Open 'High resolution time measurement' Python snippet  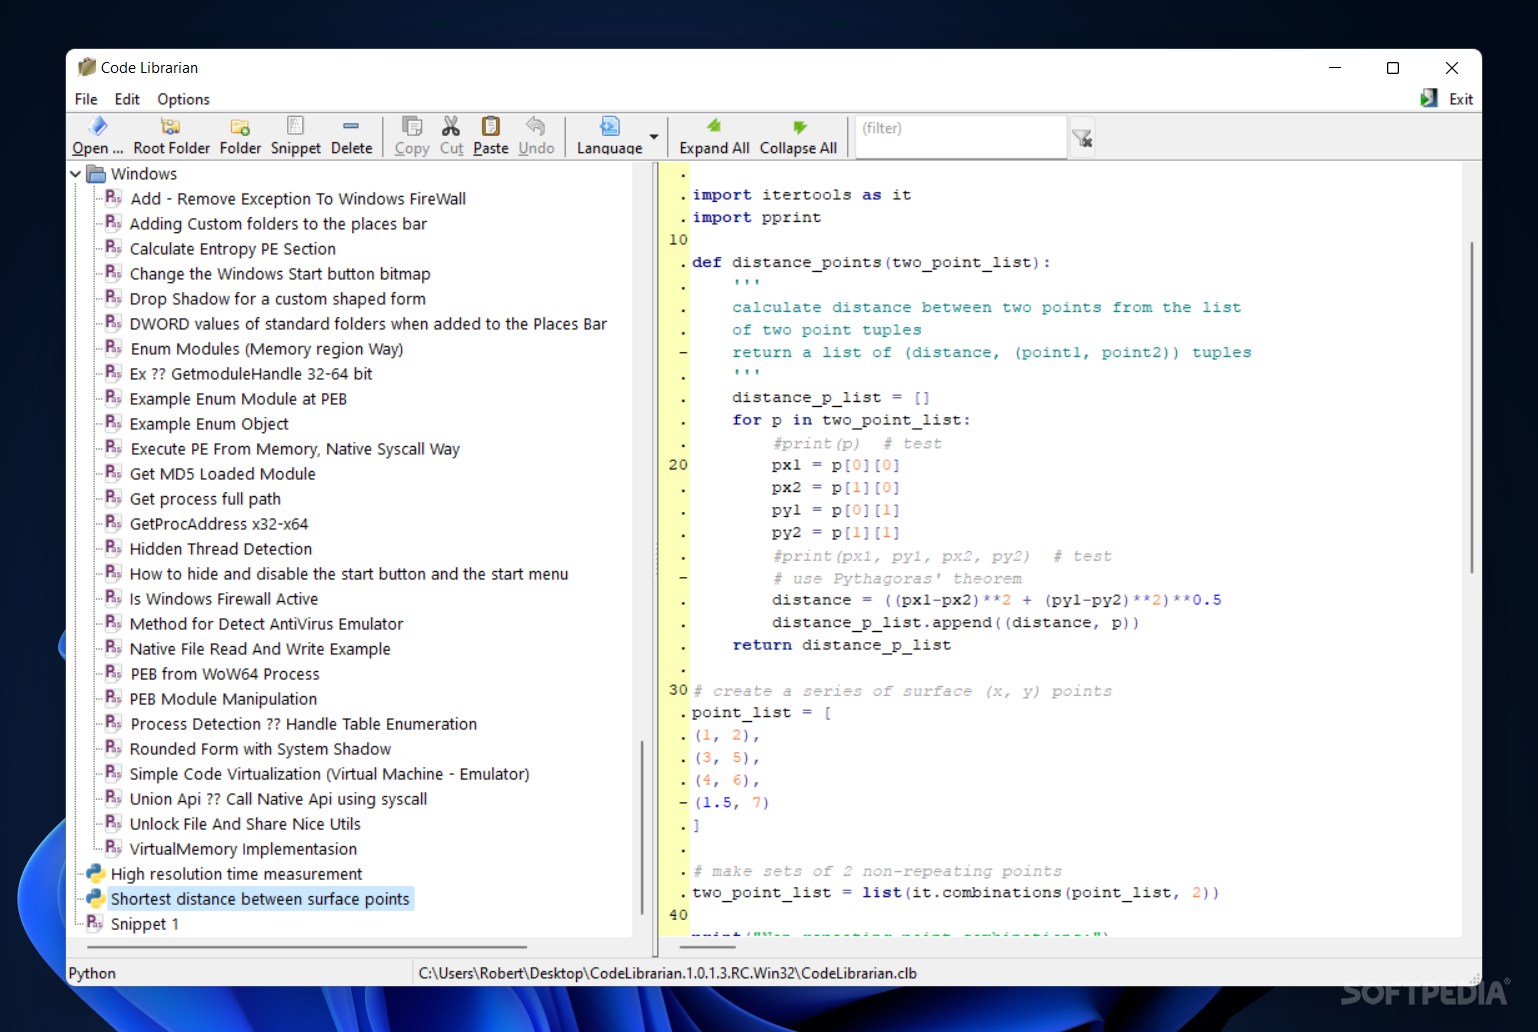[x=236, y=874]
